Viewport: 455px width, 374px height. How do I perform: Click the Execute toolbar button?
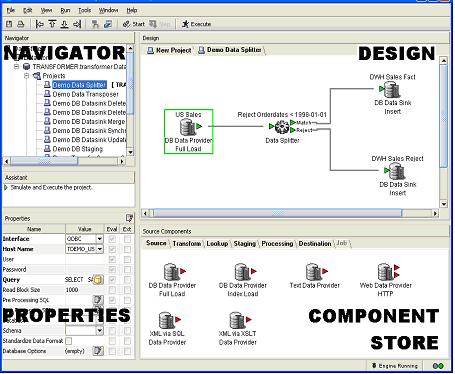pyautogui.click(x=196, y=24)
